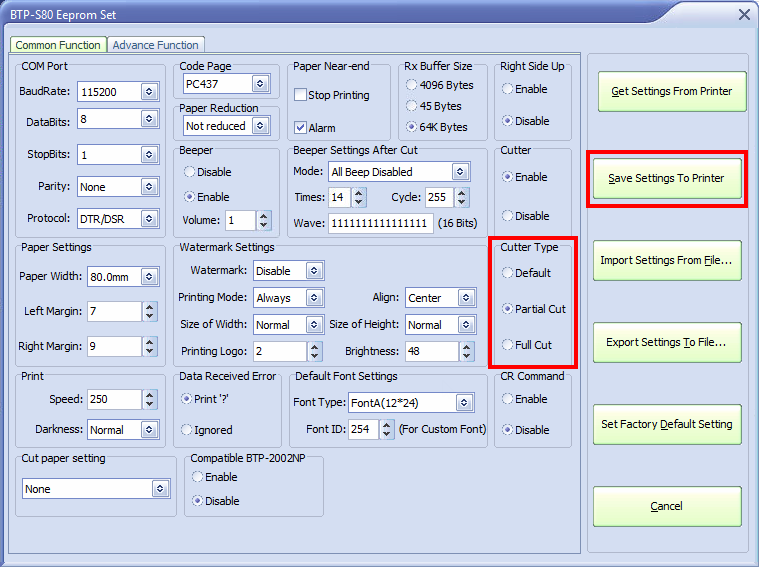The image size is (759, 567).
Task: Switch to the Advance Function tab
Action: (155, 45)
